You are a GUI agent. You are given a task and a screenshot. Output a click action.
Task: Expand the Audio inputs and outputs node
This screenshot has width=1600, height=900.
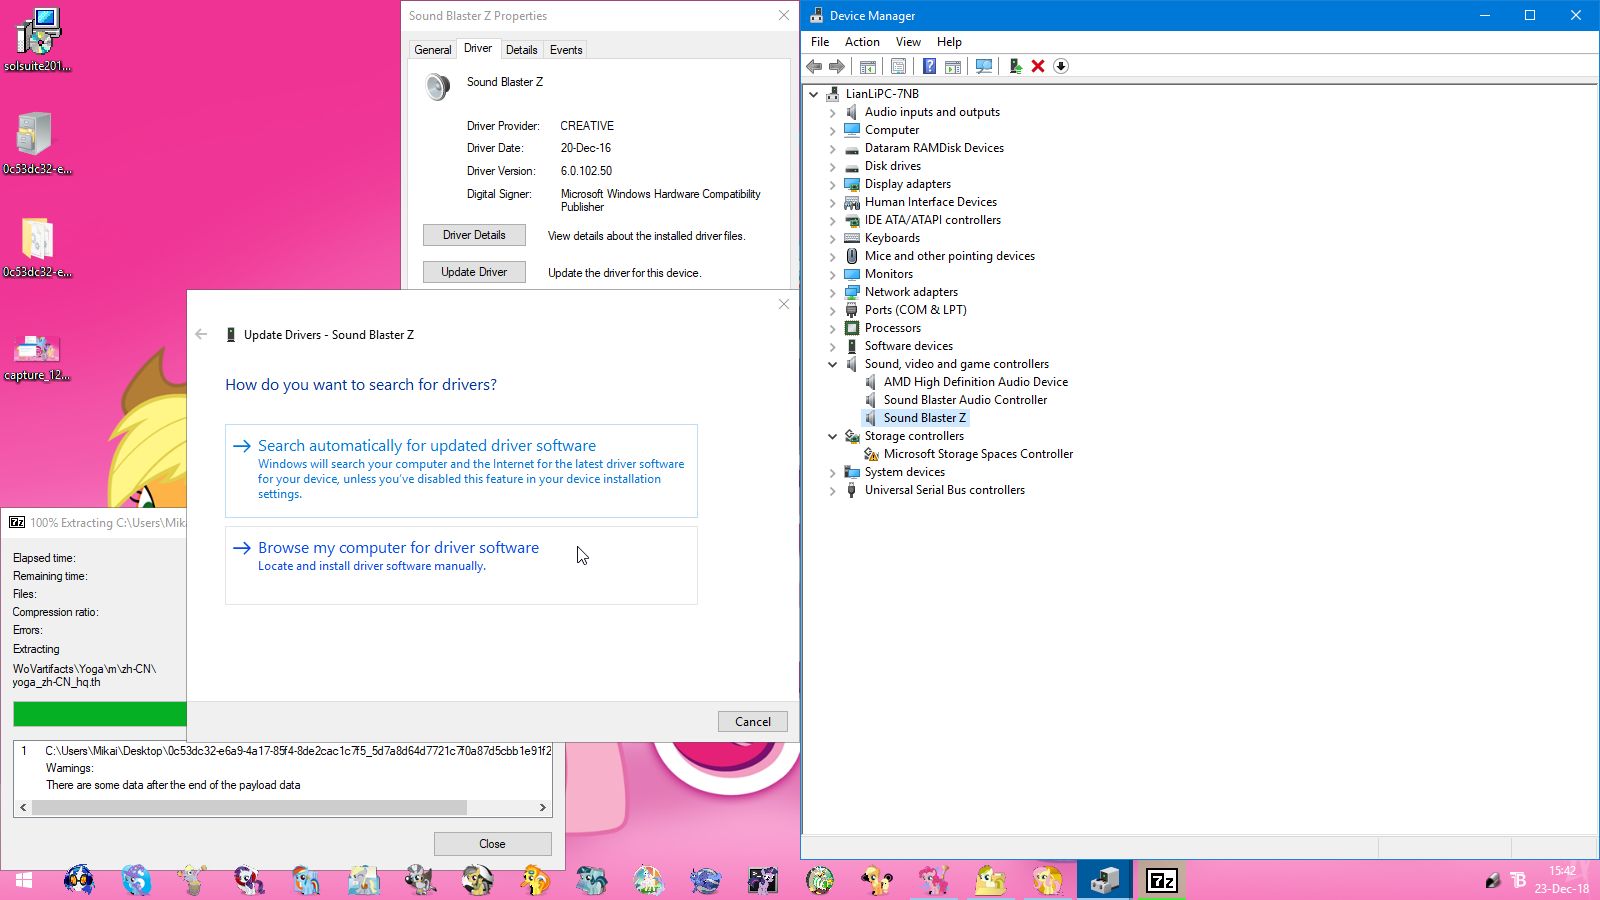click(832, 113)
